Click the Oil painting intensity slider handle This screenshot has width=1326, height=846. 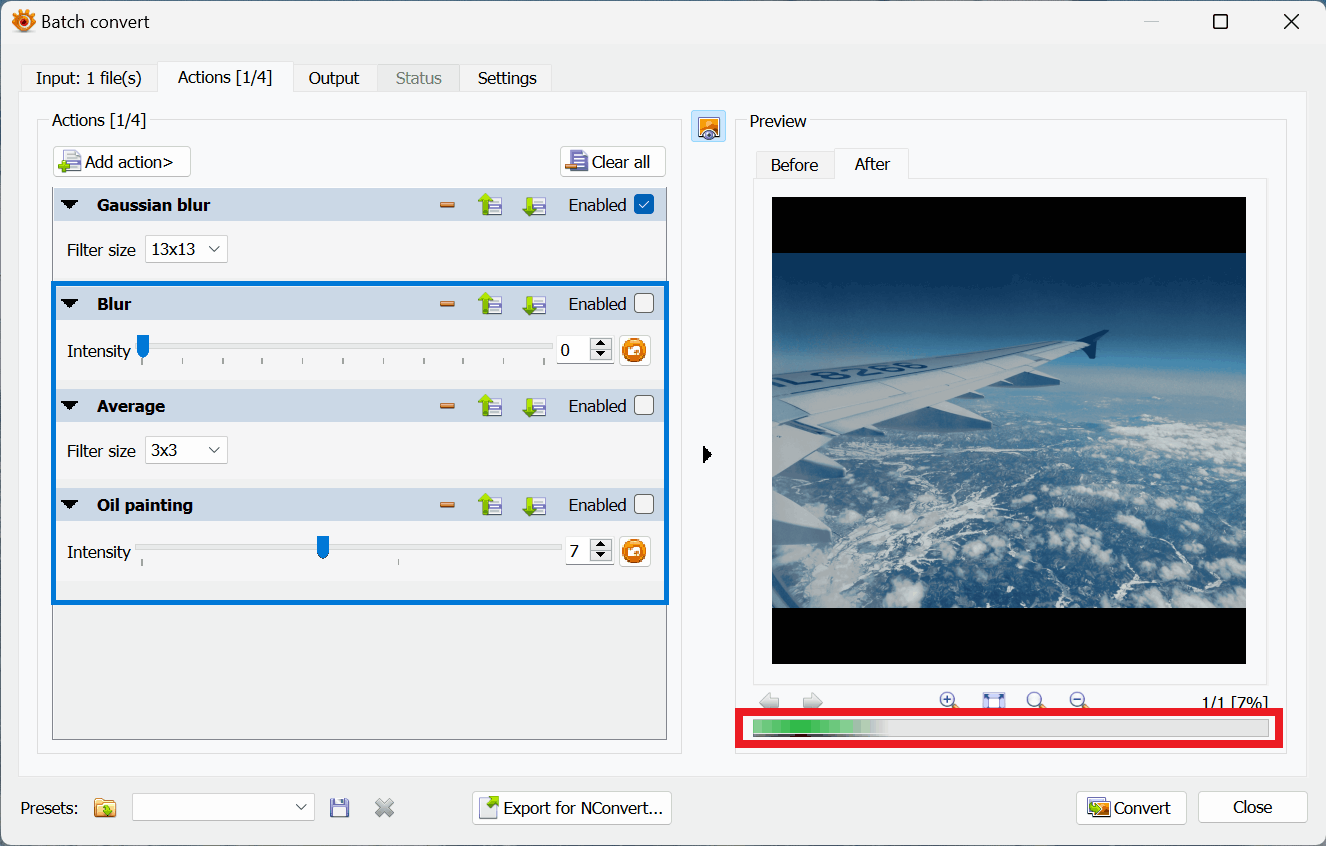point(323,547)
